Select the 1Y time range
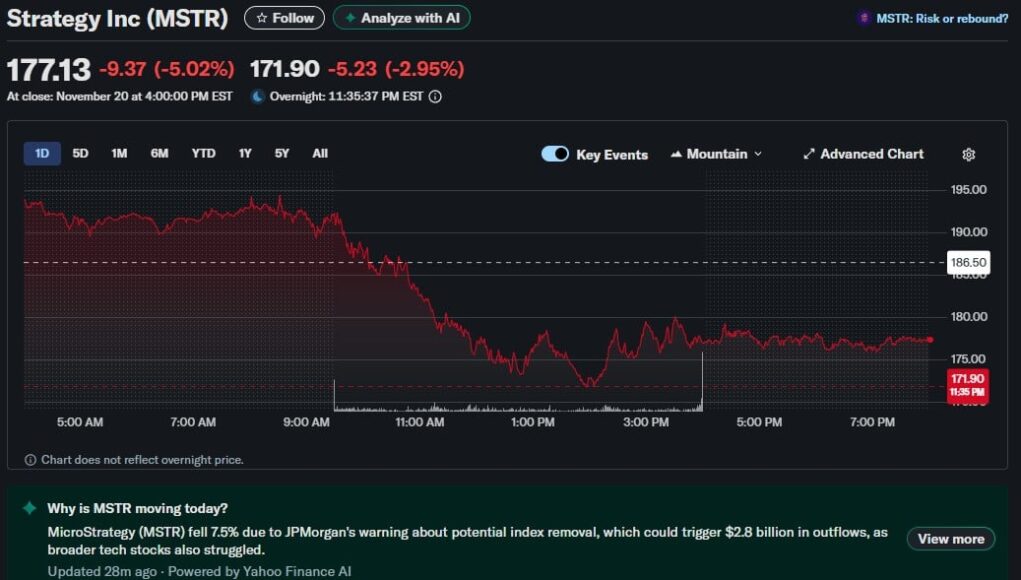 coord(245,153)
